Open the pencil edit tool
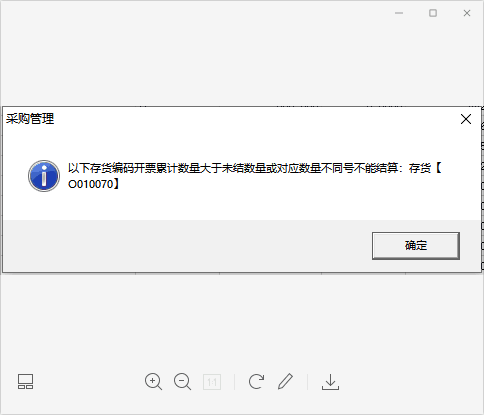This screenshot has height=415, width=484. [285, 381]
